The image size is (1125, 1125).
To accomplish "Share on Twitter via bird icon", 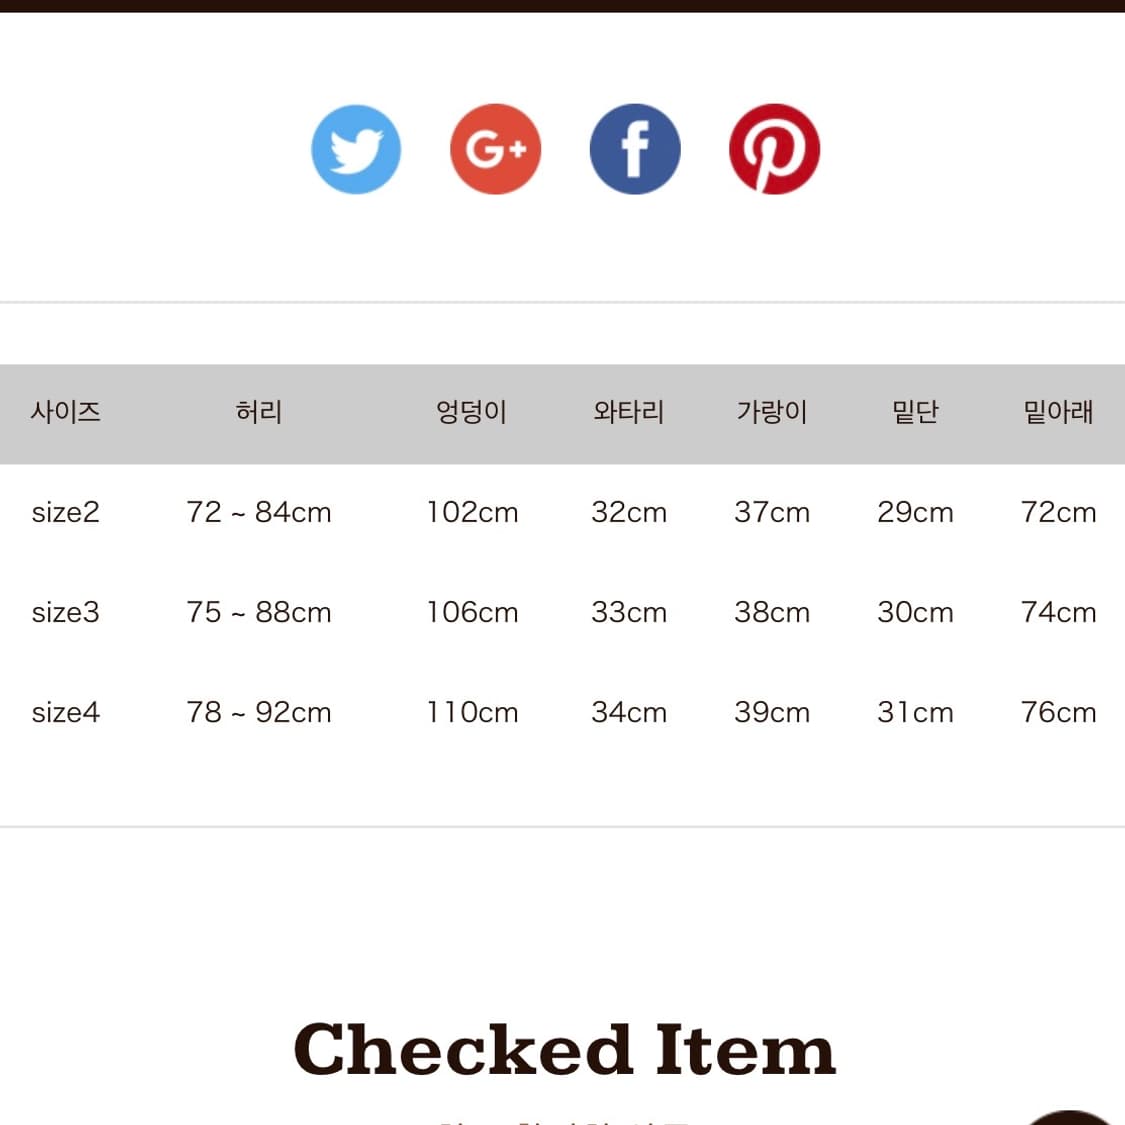I will point(356,149).
